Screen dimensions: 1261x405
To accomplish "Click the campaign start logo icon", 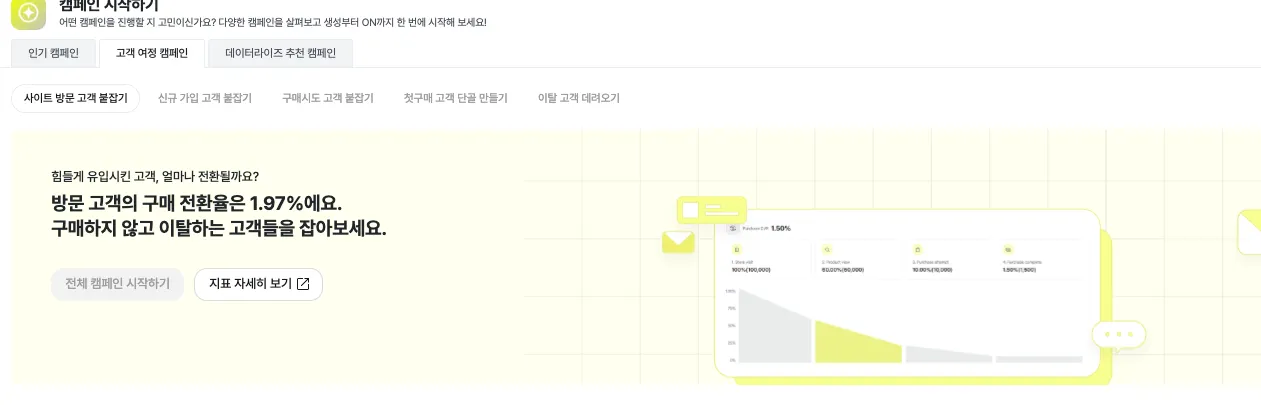I will point(28,13).
